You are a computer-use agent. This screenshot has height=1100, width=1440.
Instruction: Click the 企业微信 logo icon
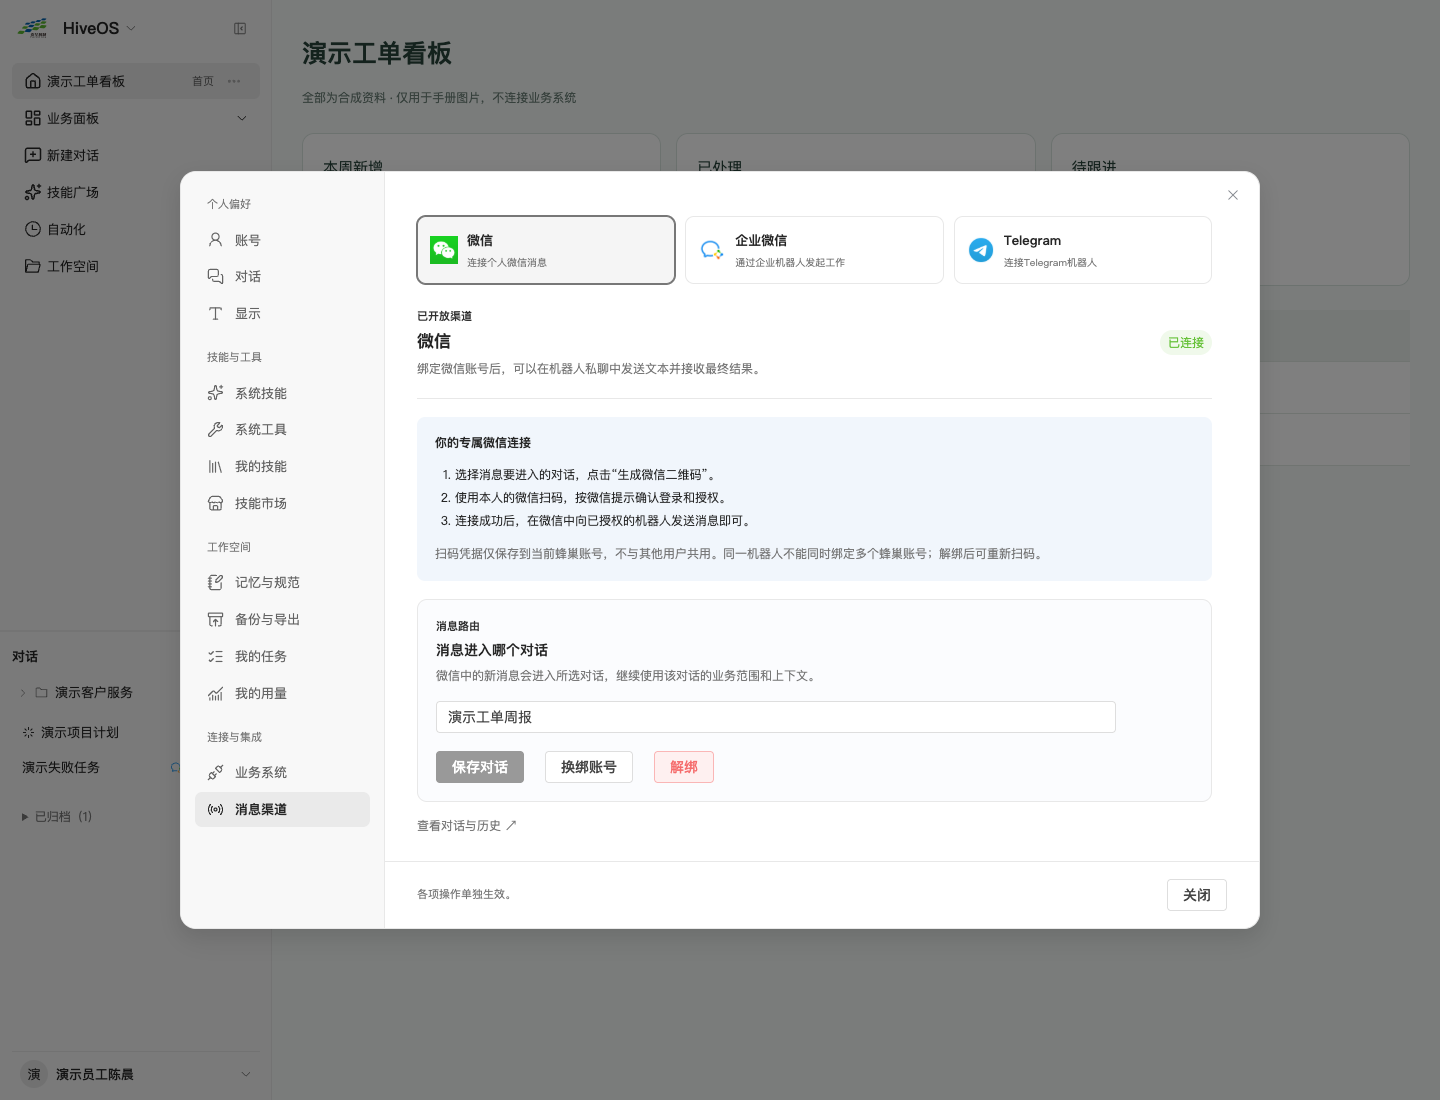click(x=712, y=250)
